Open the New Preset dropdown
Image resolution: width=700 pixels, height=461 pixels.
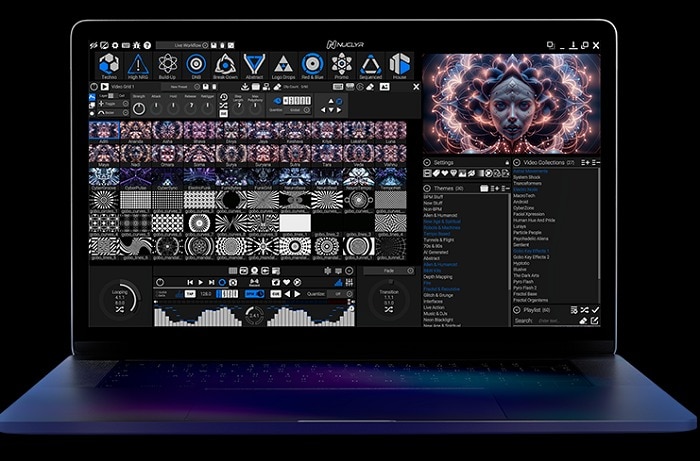181,87
